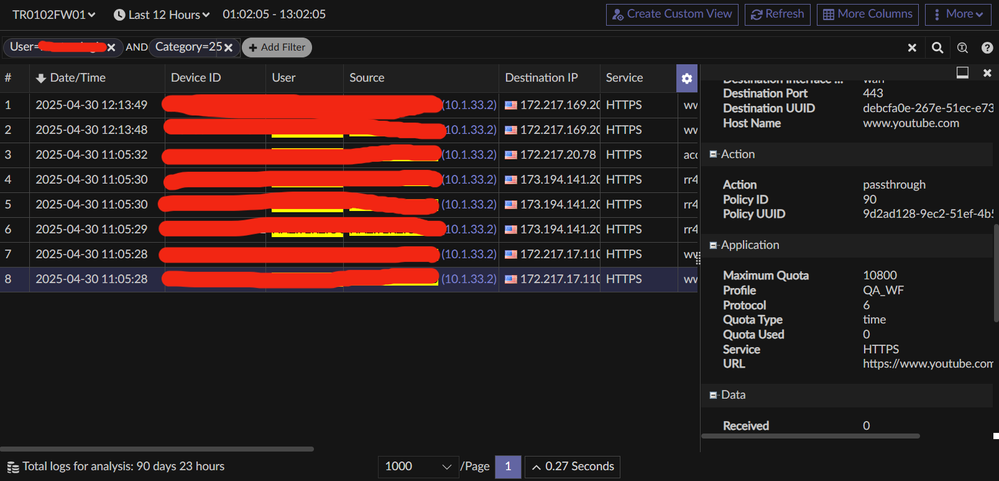Click Profile value QA_WF
The width and height of the screenshot is (999, 481).
pos(883,291)
